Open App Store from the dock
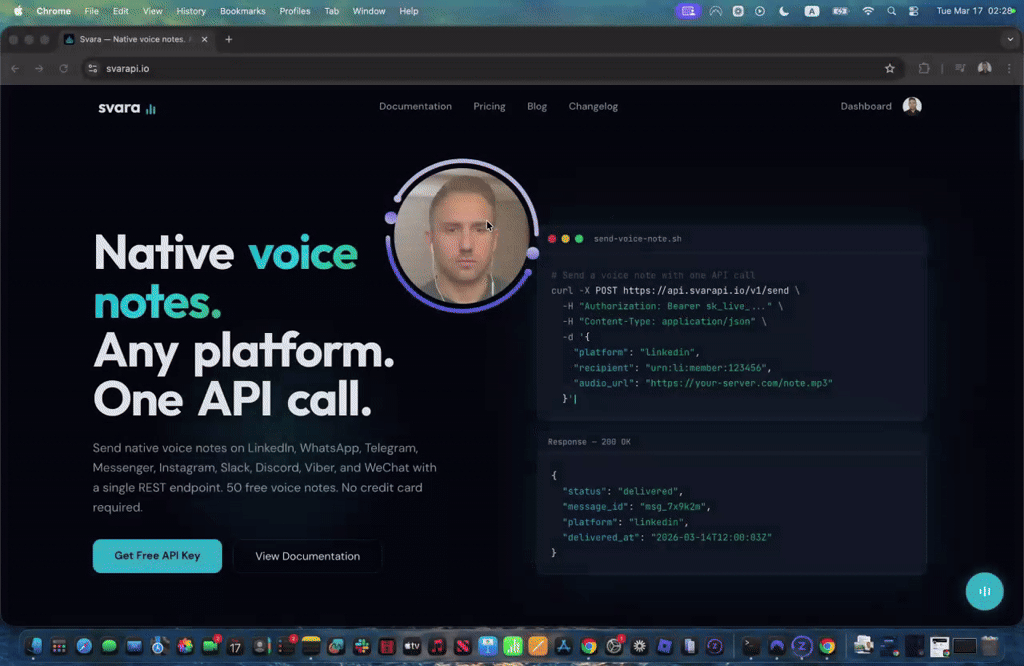This screenshot has width=1024, height=666. pyautogui.click(x=563, y=646)
